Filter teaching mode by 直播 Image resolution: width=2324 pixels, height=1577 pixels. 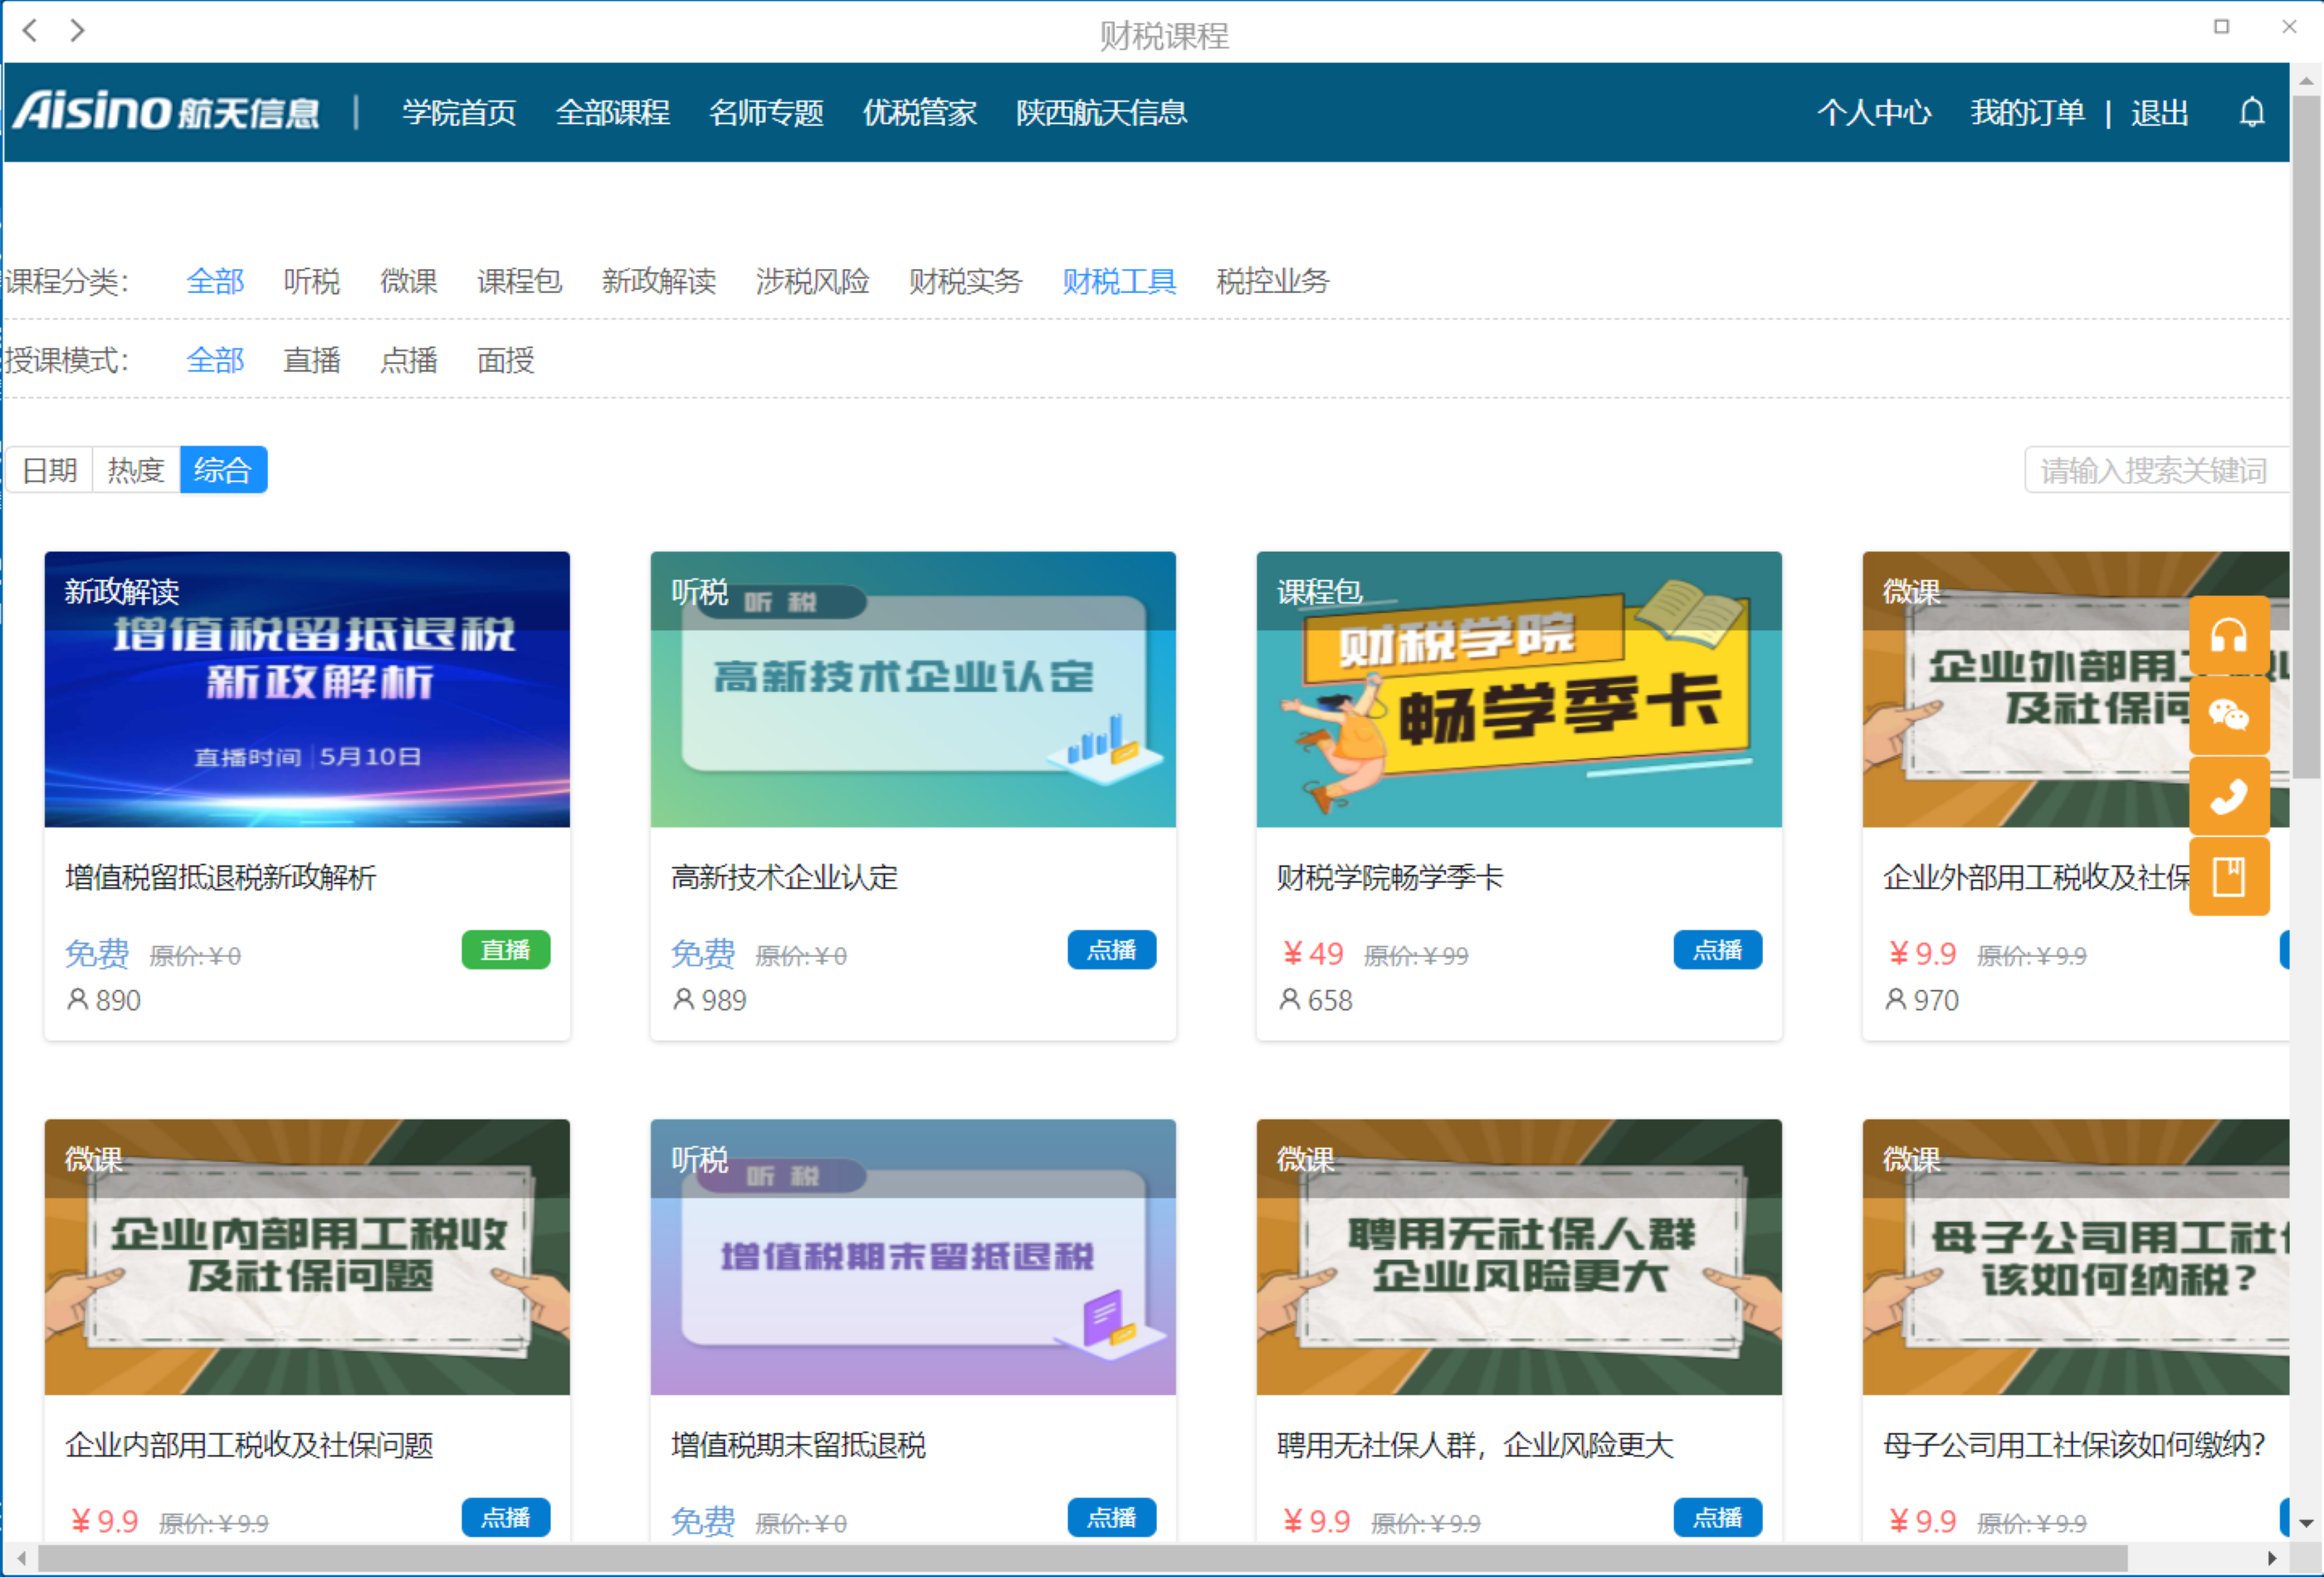pos(312,360)
